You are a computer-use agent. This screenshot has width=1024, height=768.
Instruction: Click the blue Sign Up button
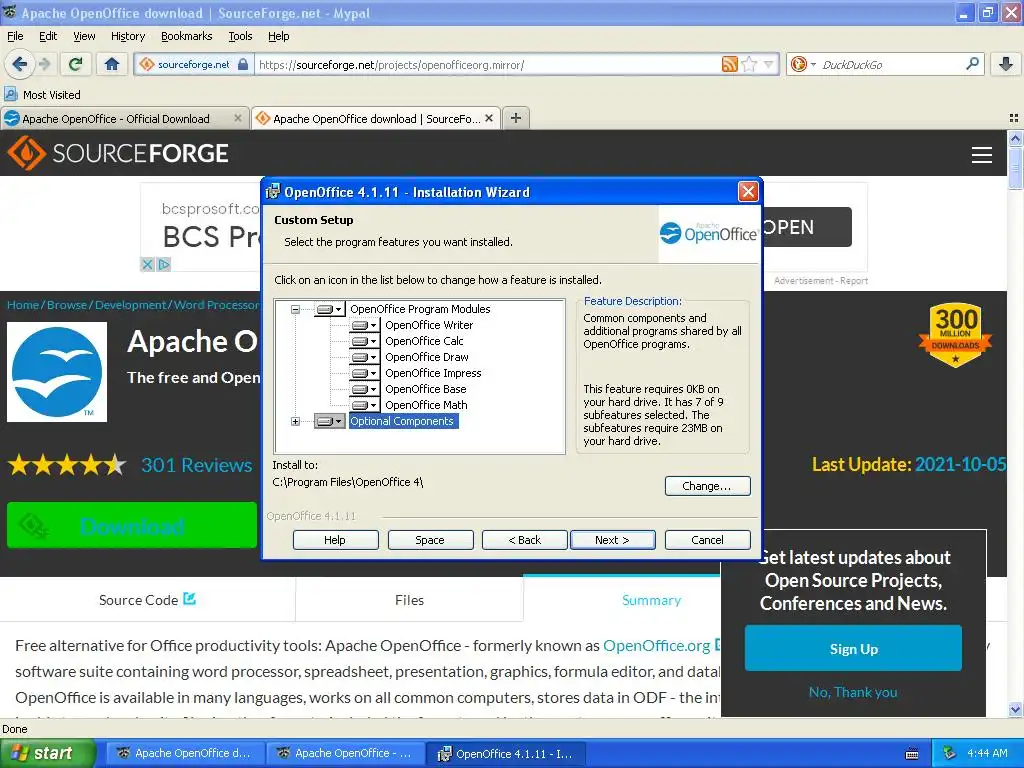point(853,648)
